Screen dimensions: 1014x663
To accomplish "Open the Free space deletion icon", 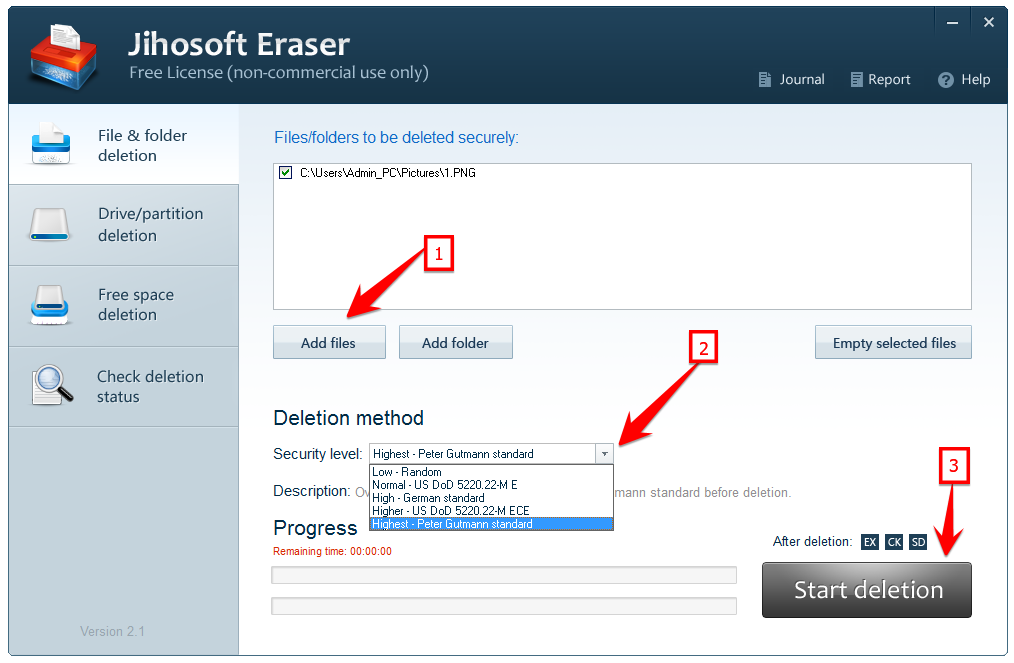I will pyautogui.click(x=50, y=305).
